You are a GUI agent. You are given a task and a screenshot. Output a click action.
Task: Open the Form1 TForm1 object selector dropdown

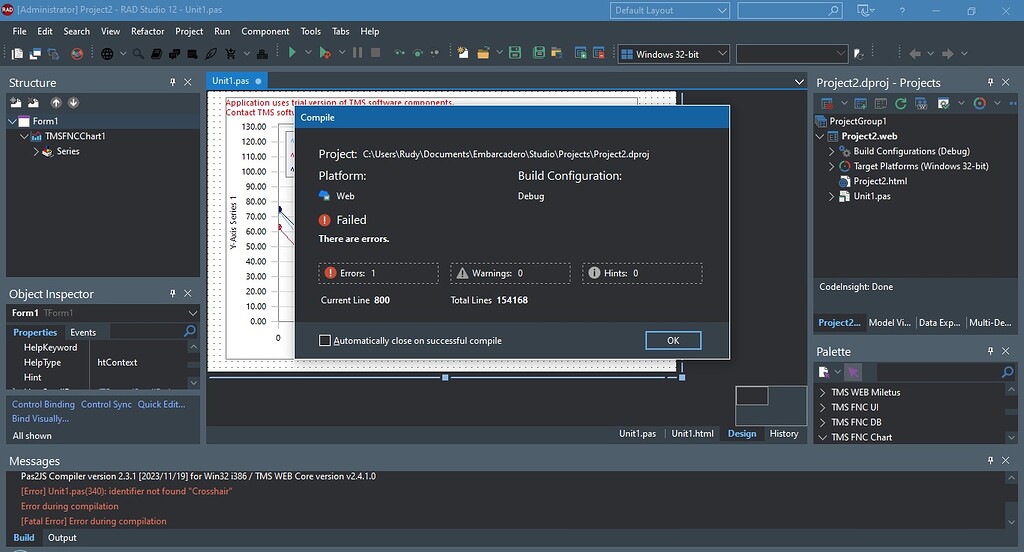point(192,313)
